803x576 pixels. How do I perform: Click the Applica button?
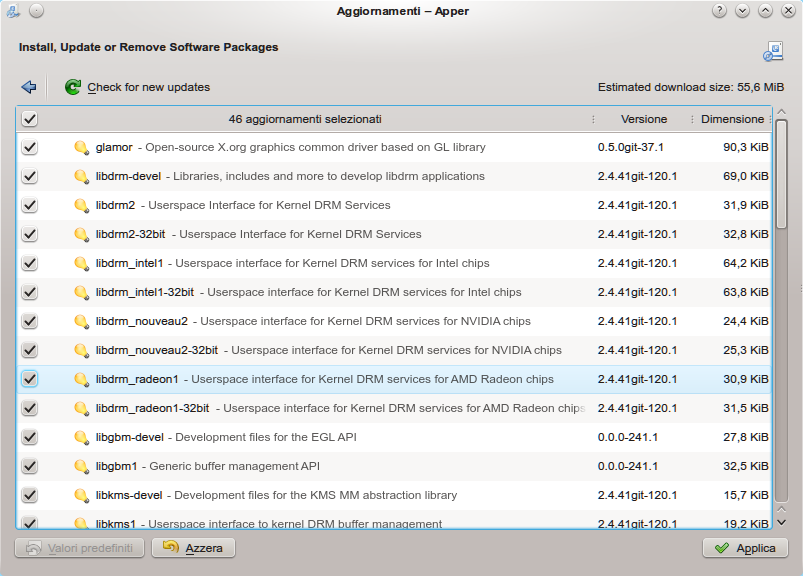pos(745,548)
